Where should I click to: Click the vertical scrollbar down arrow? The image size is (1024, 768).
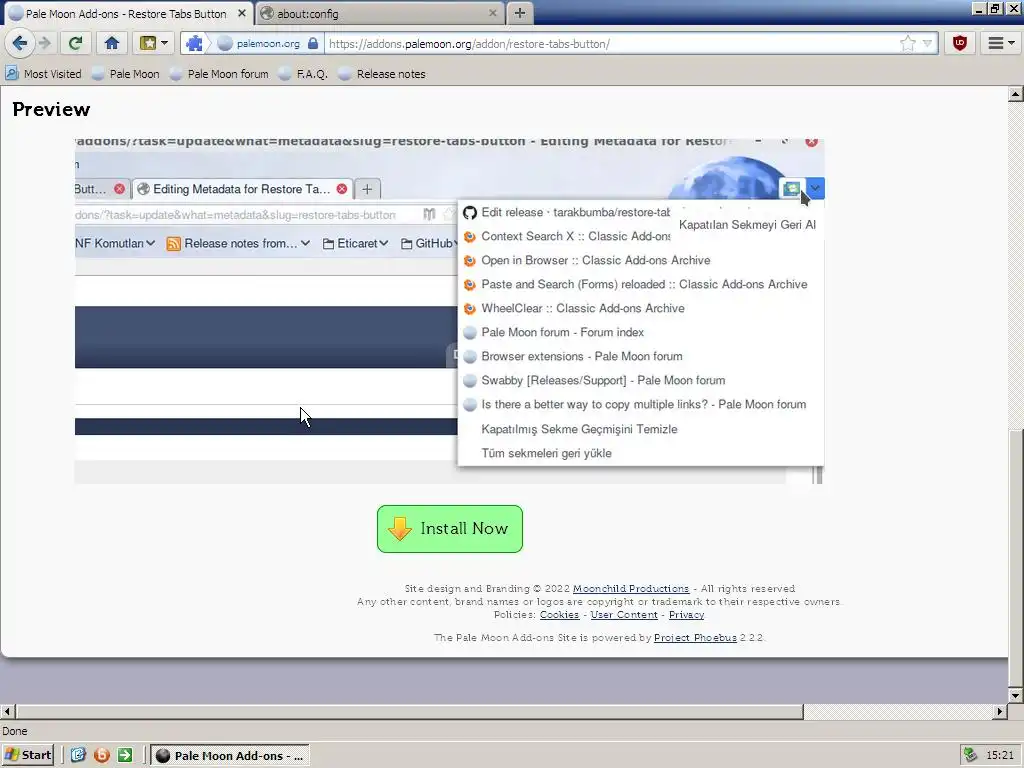1016,695
